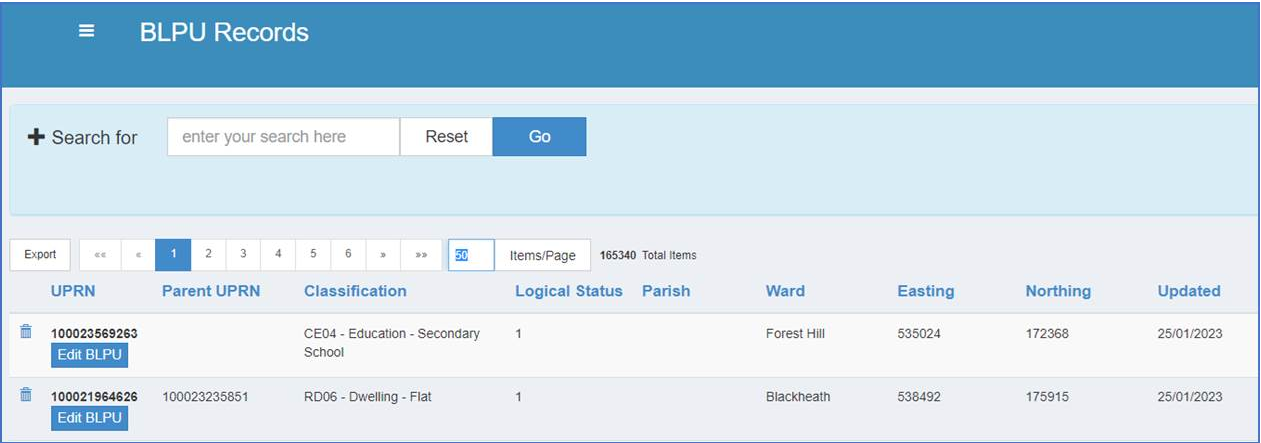This screenshot has width=1261, height=443.
Task: Go to the previous results page
Action: [x=138, y=255]
